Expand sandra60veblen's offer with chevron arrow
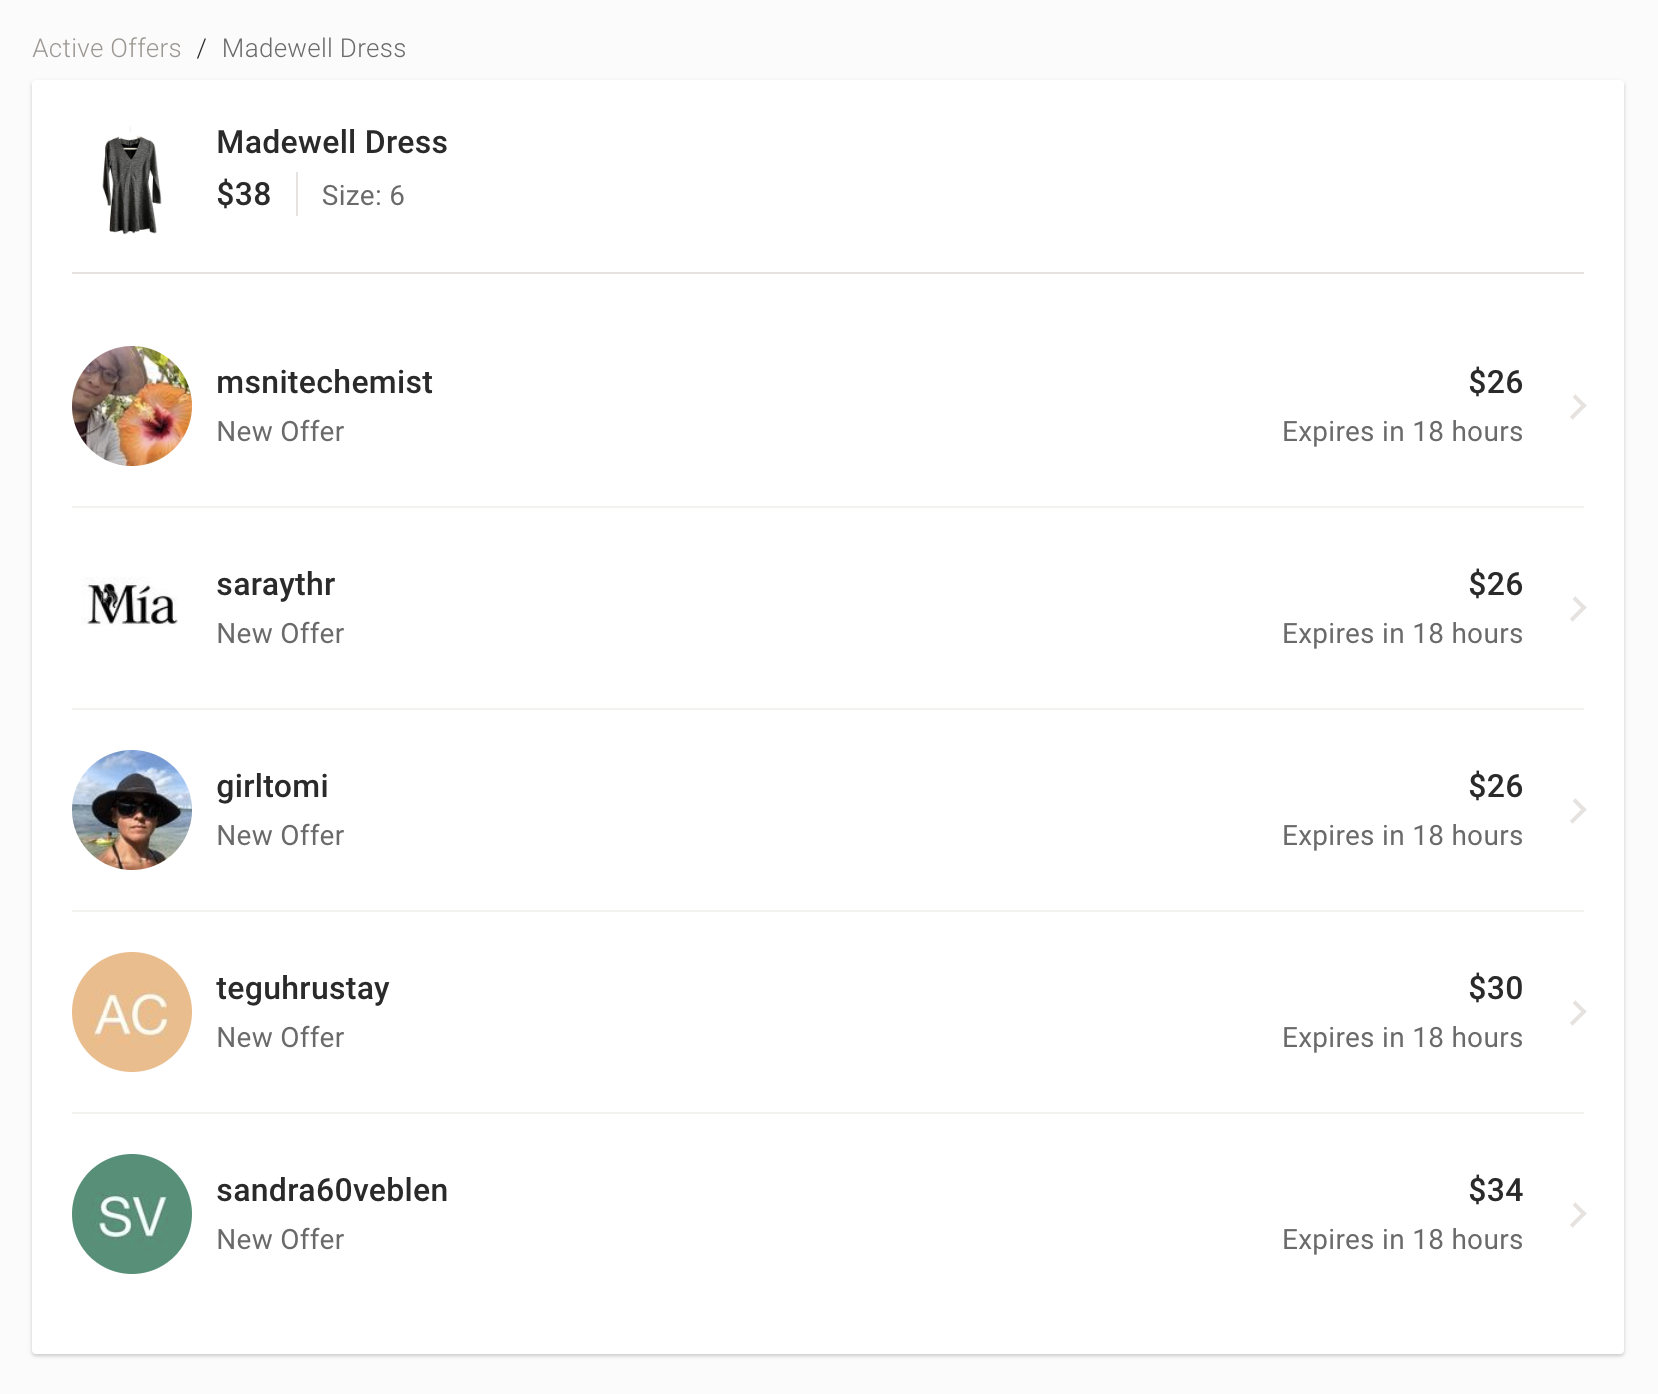The height and width of the screenshot is (1394, 1658). coord(1578,1214)
